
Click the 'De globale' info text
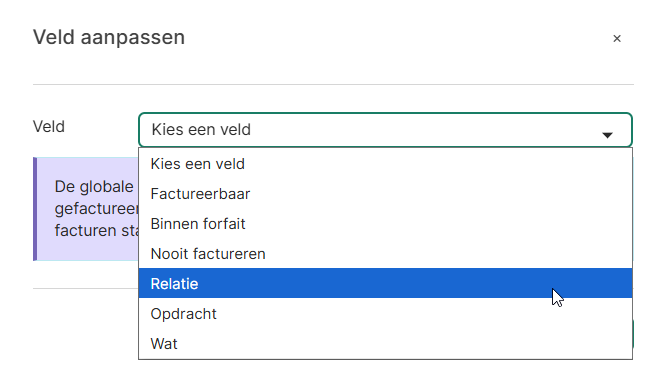pos(94,187)
